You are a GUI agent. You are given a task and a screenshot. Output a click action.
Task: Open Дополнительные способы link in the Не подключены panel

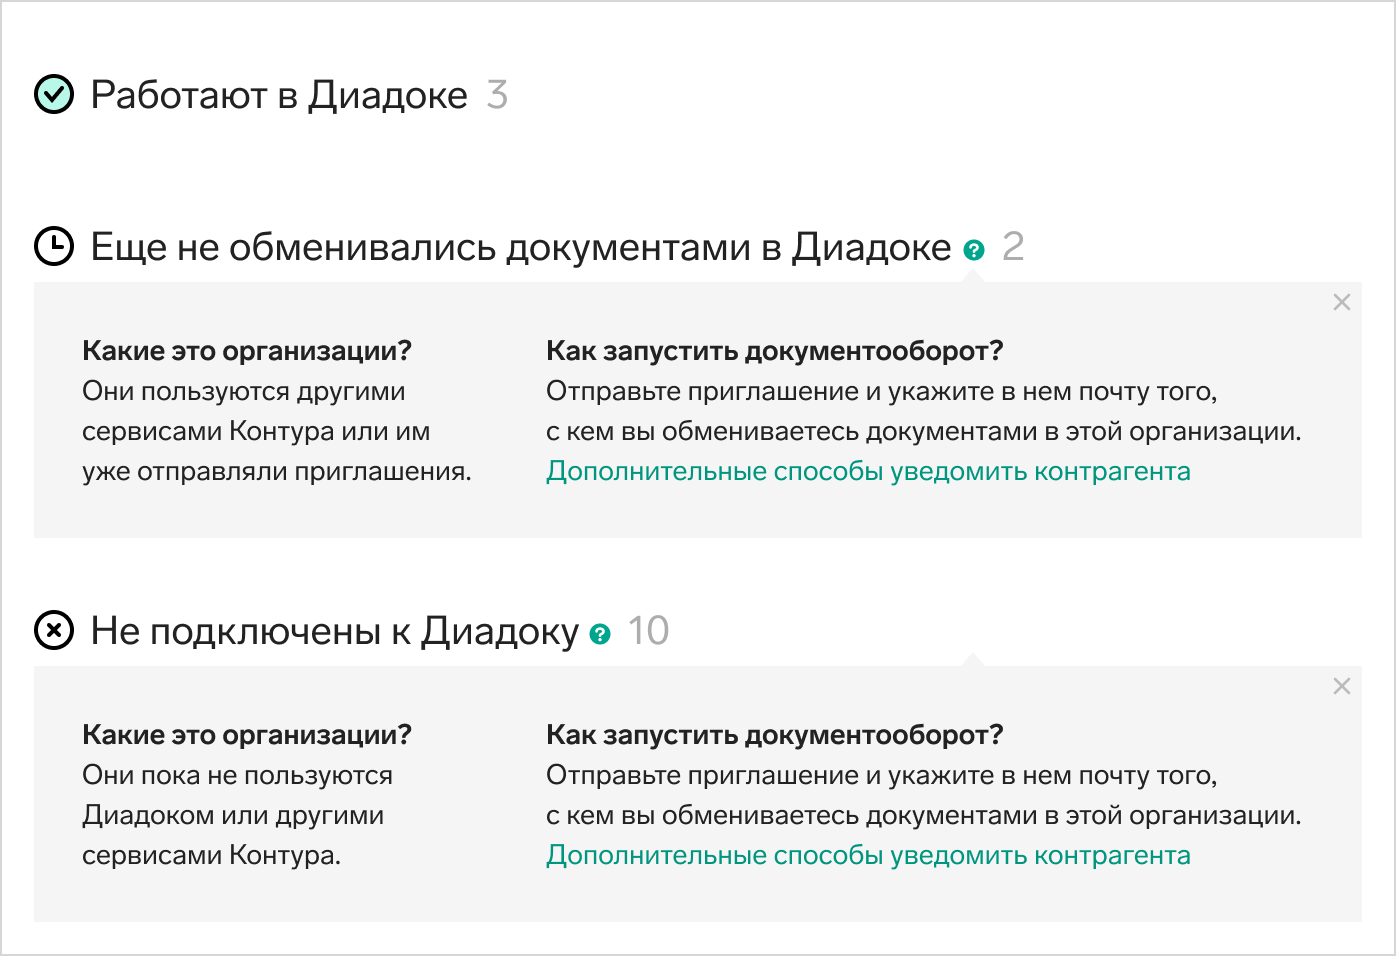[x=868, y=855]
